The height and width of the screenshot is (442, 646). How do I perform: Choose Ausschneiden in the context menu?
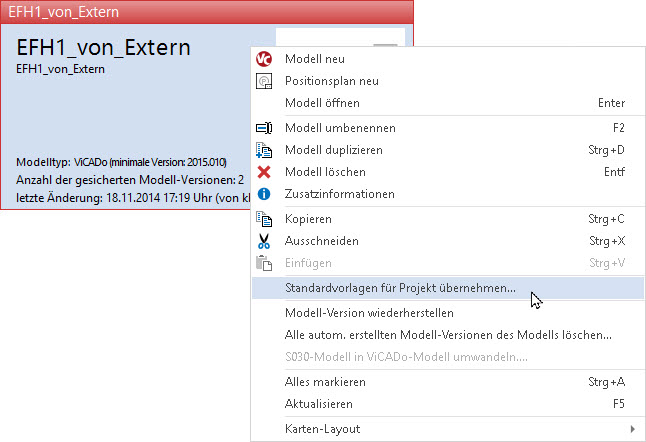point(447,241)
